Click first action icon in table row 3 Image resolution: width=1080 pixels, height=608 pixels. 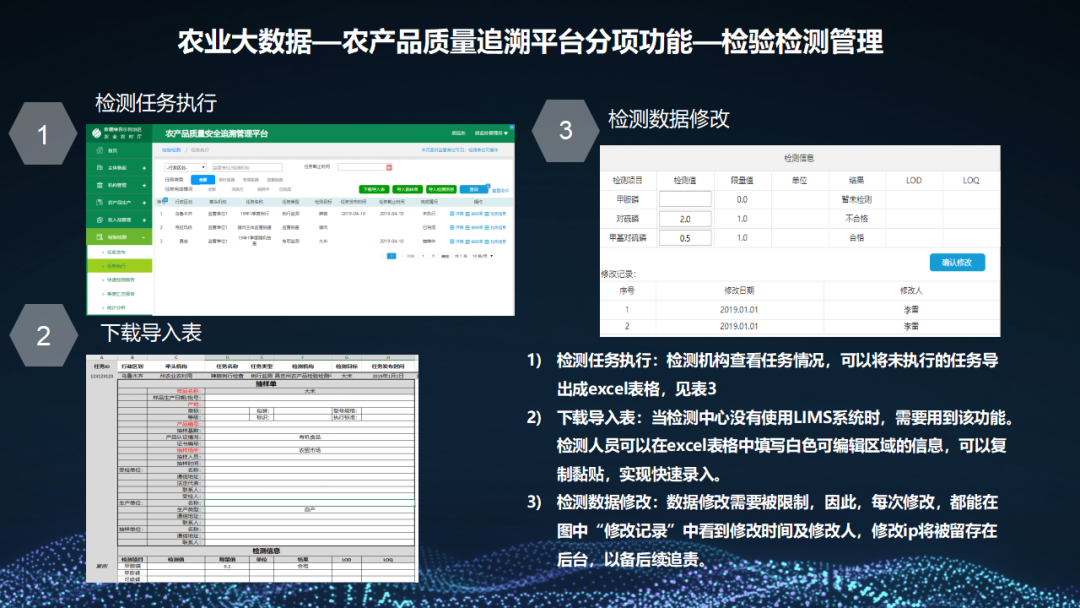(x=452, y=242)
